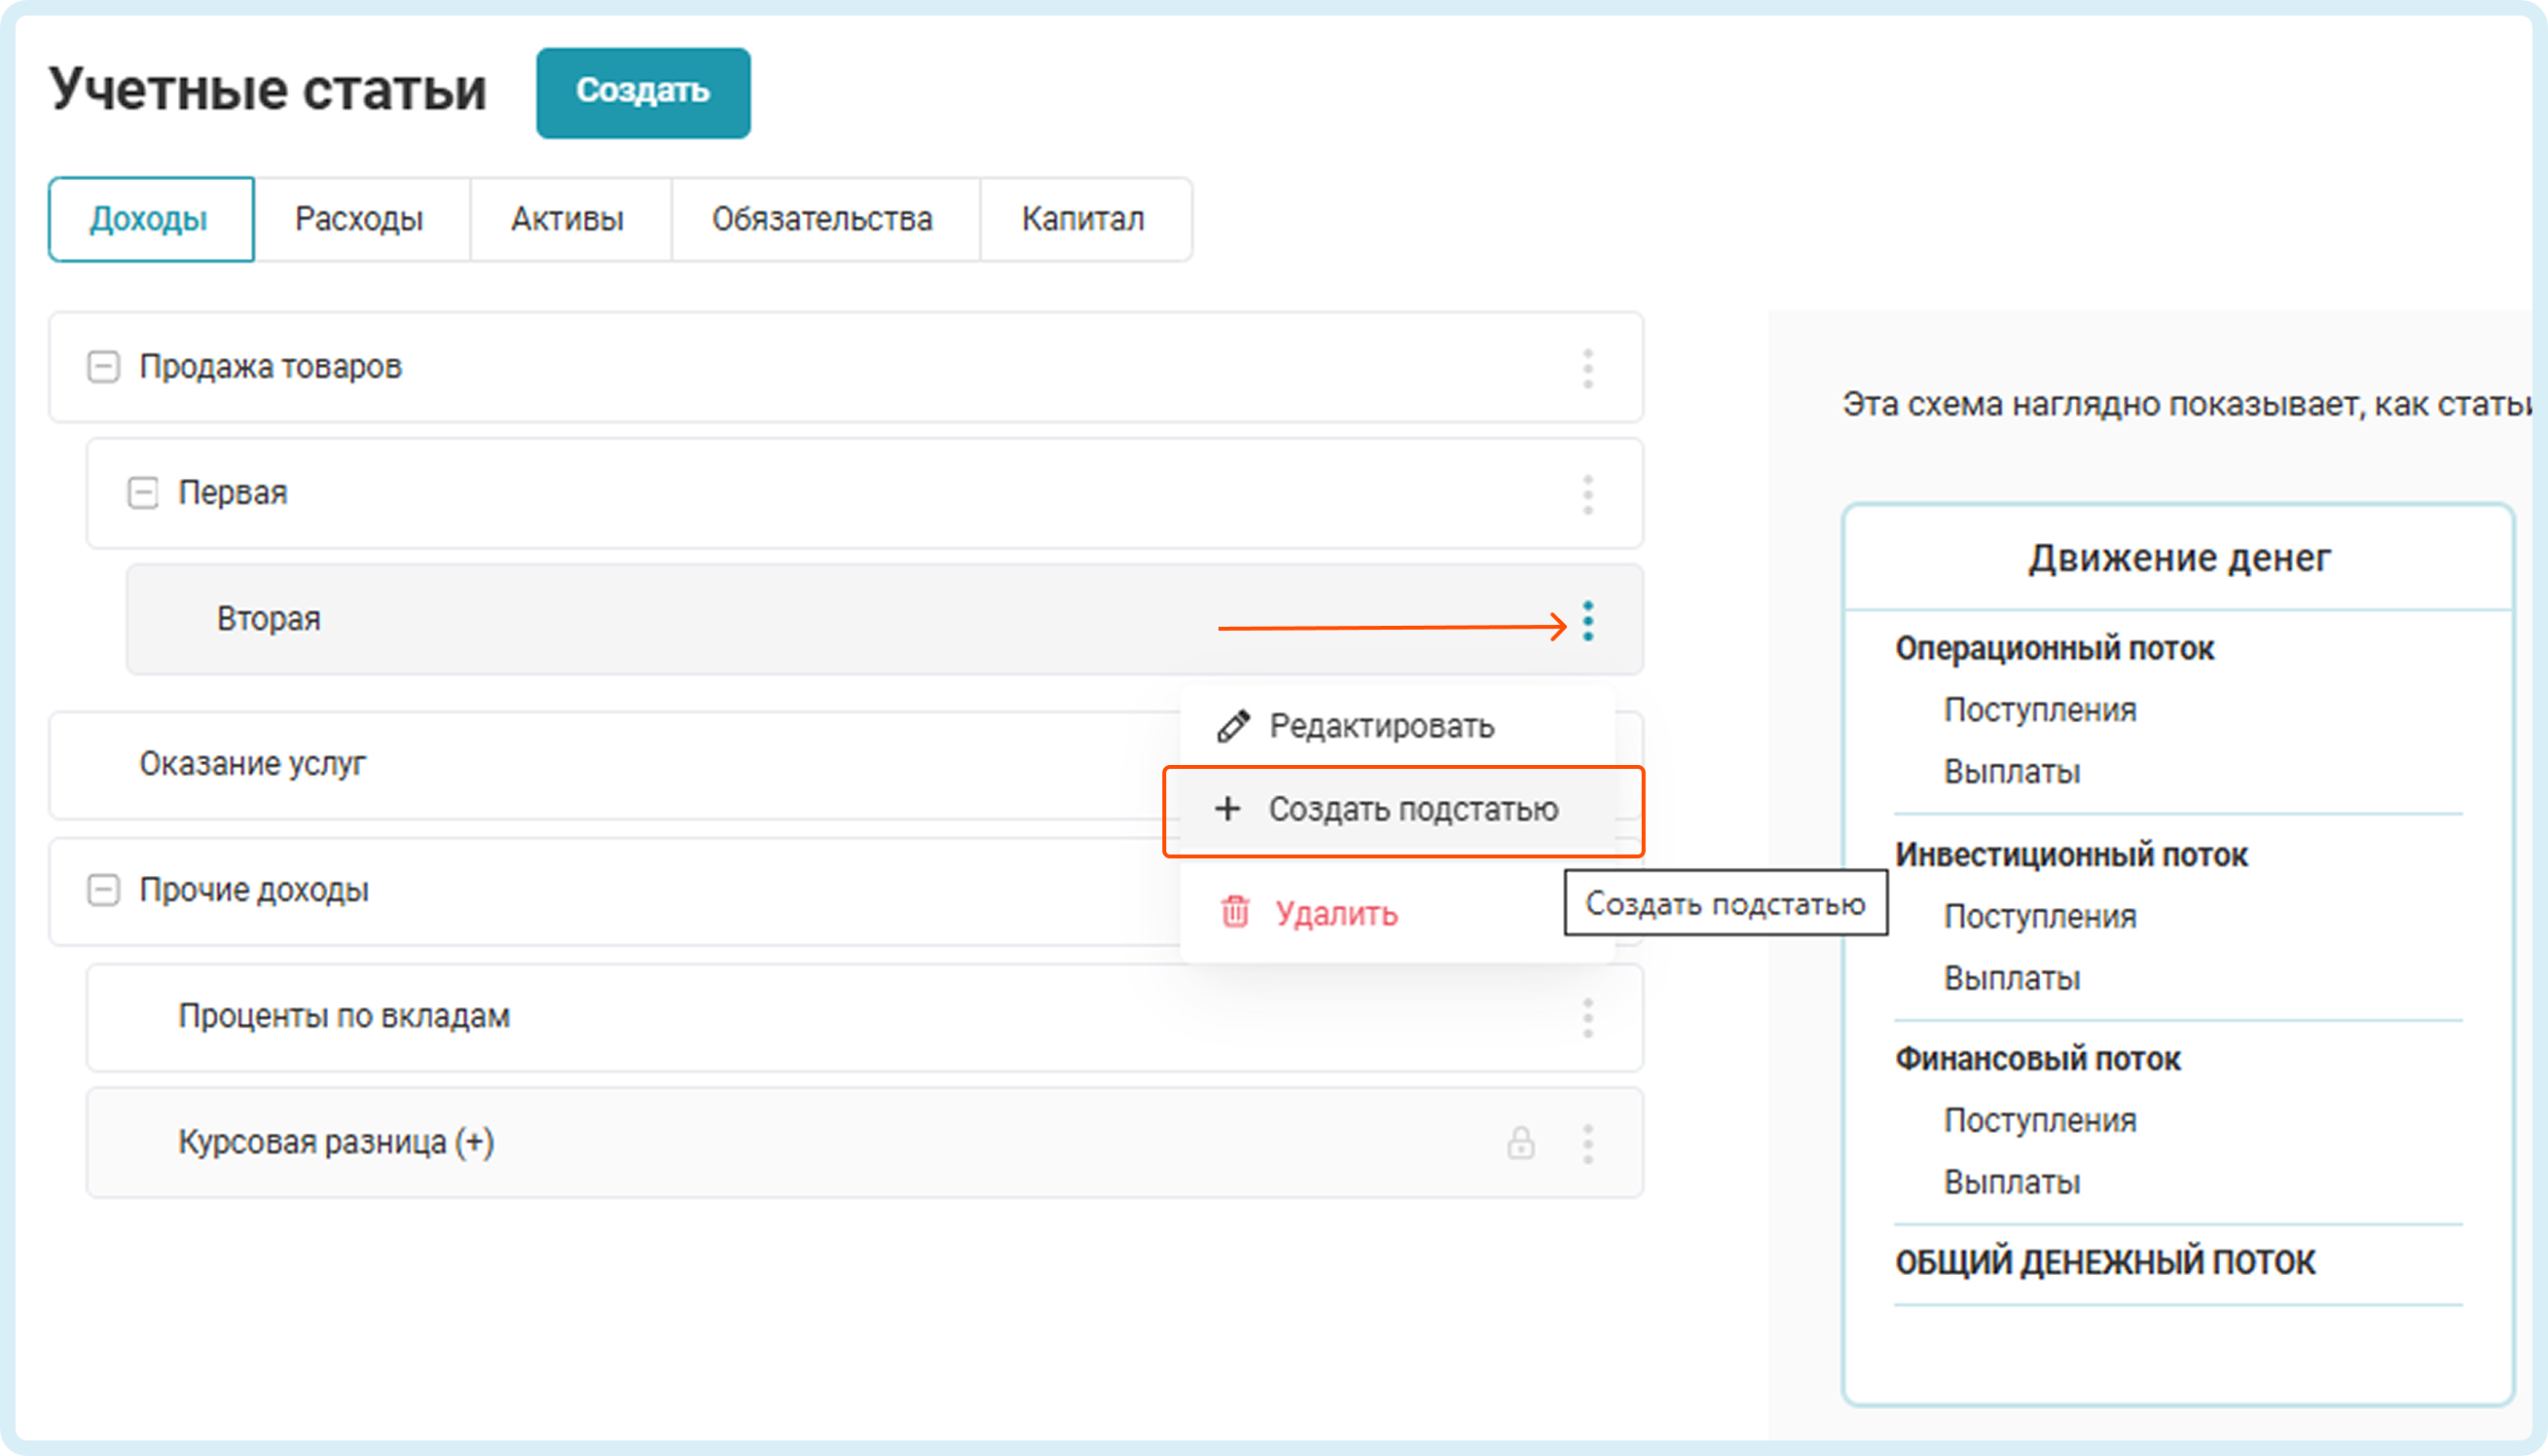Open the three-dot menu for Продажа товаров
The height and width of the screenshot is (1456, 2548).
(x=1587, y=368)
